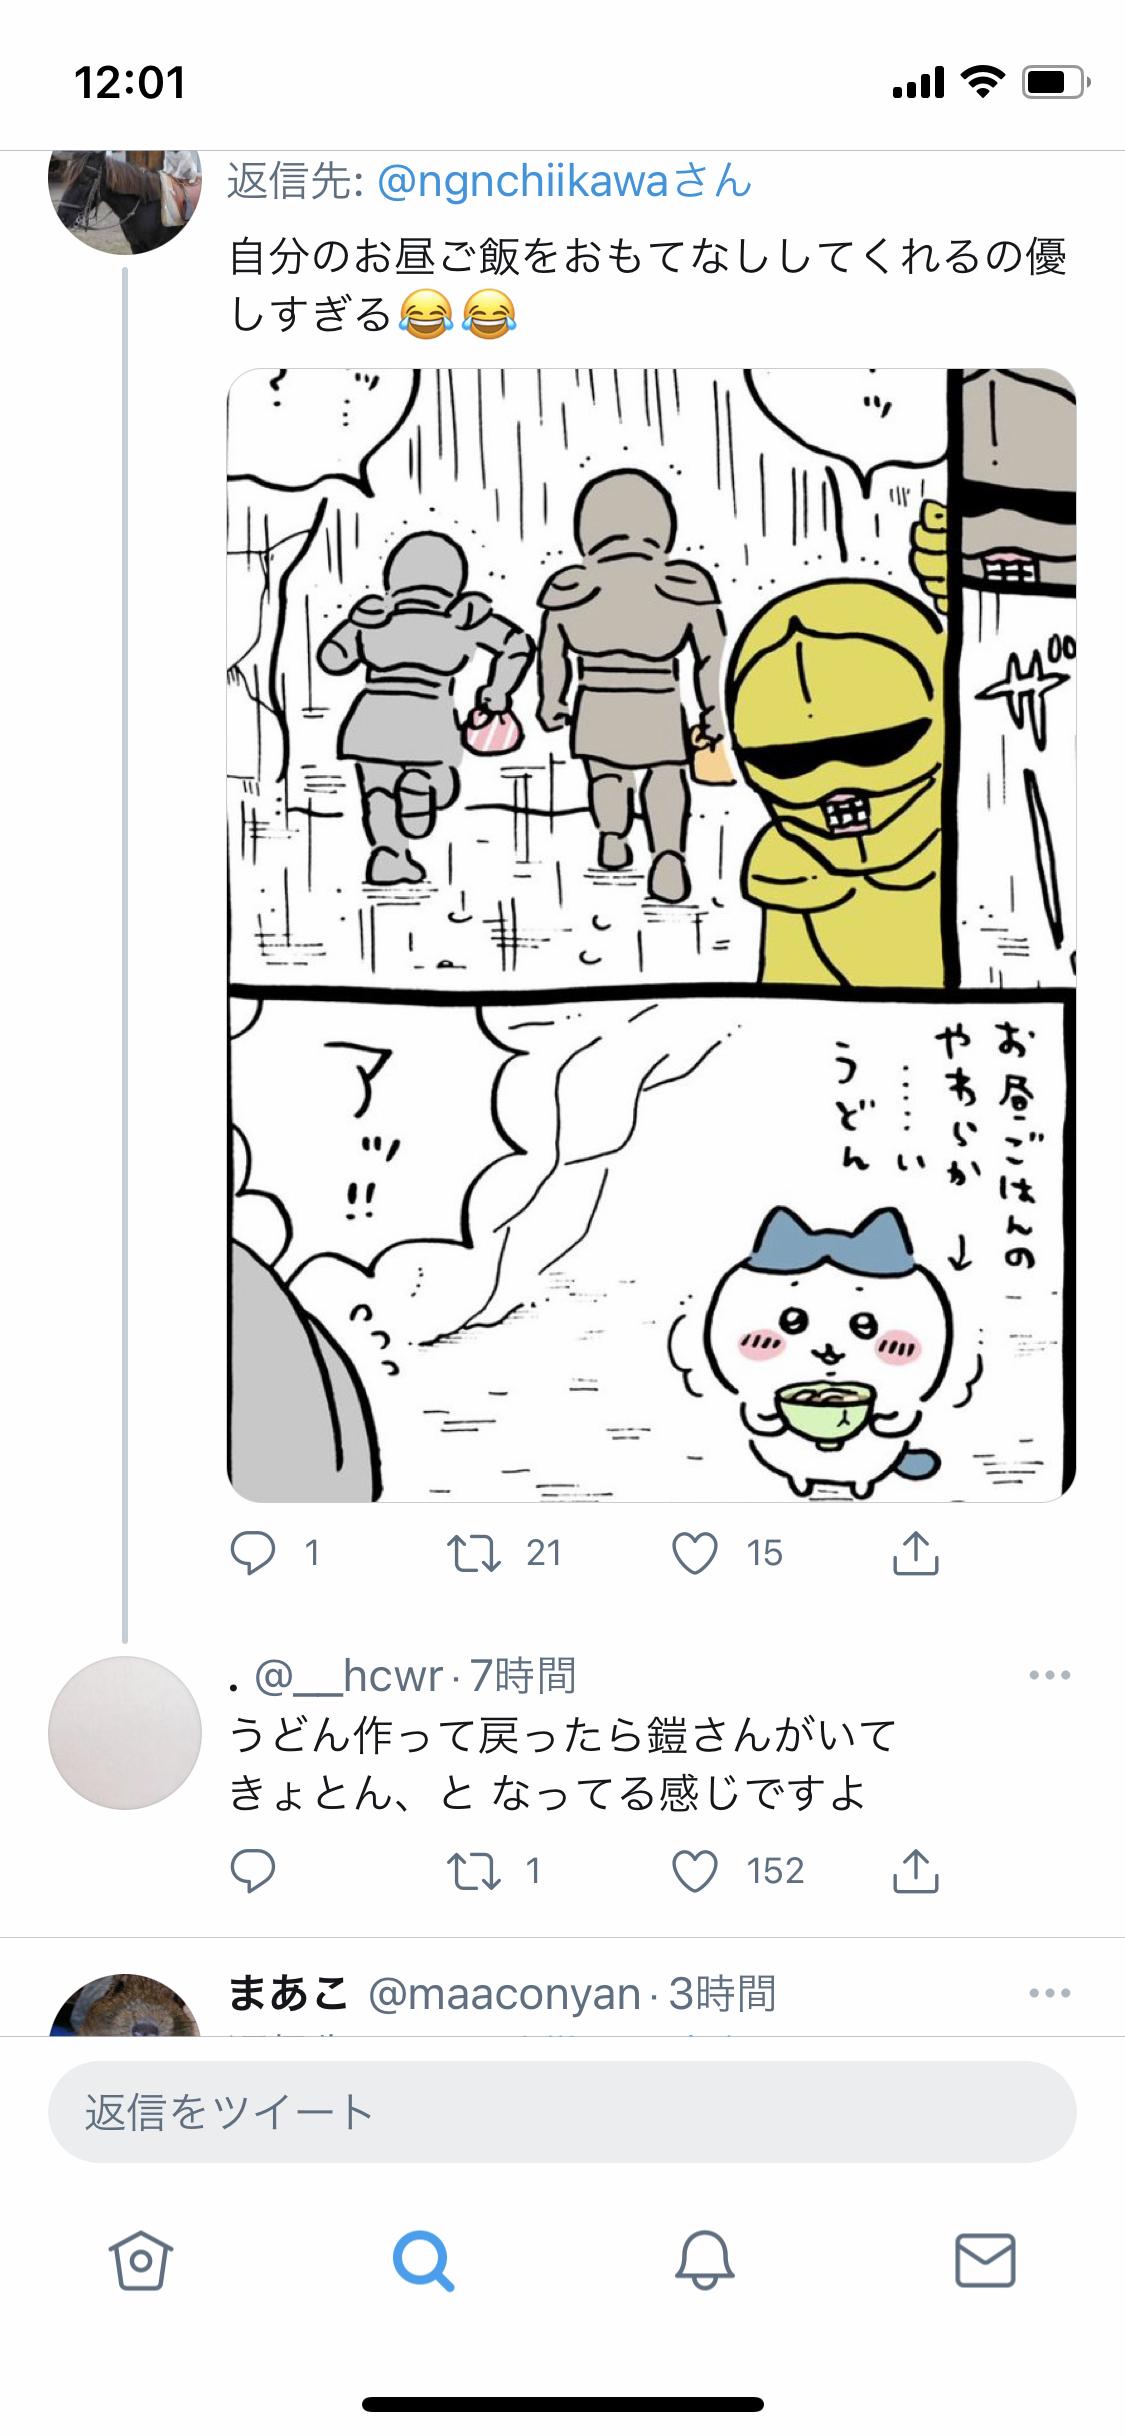The image size is (1125, 2436).
Task: Retweet @__hcwr's udon comment
Action: click(x=473, y=1871)
